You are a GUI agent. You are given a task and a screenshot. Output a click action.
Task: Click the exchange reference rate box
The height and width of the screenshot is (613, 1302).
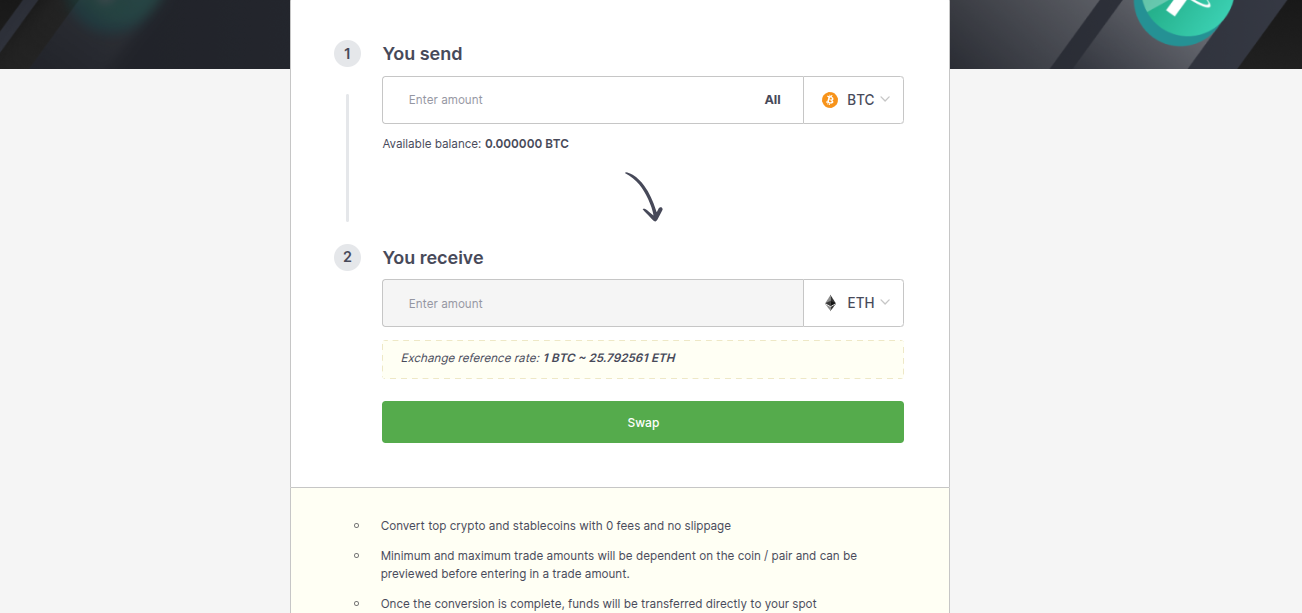click(x=642, y=359)
